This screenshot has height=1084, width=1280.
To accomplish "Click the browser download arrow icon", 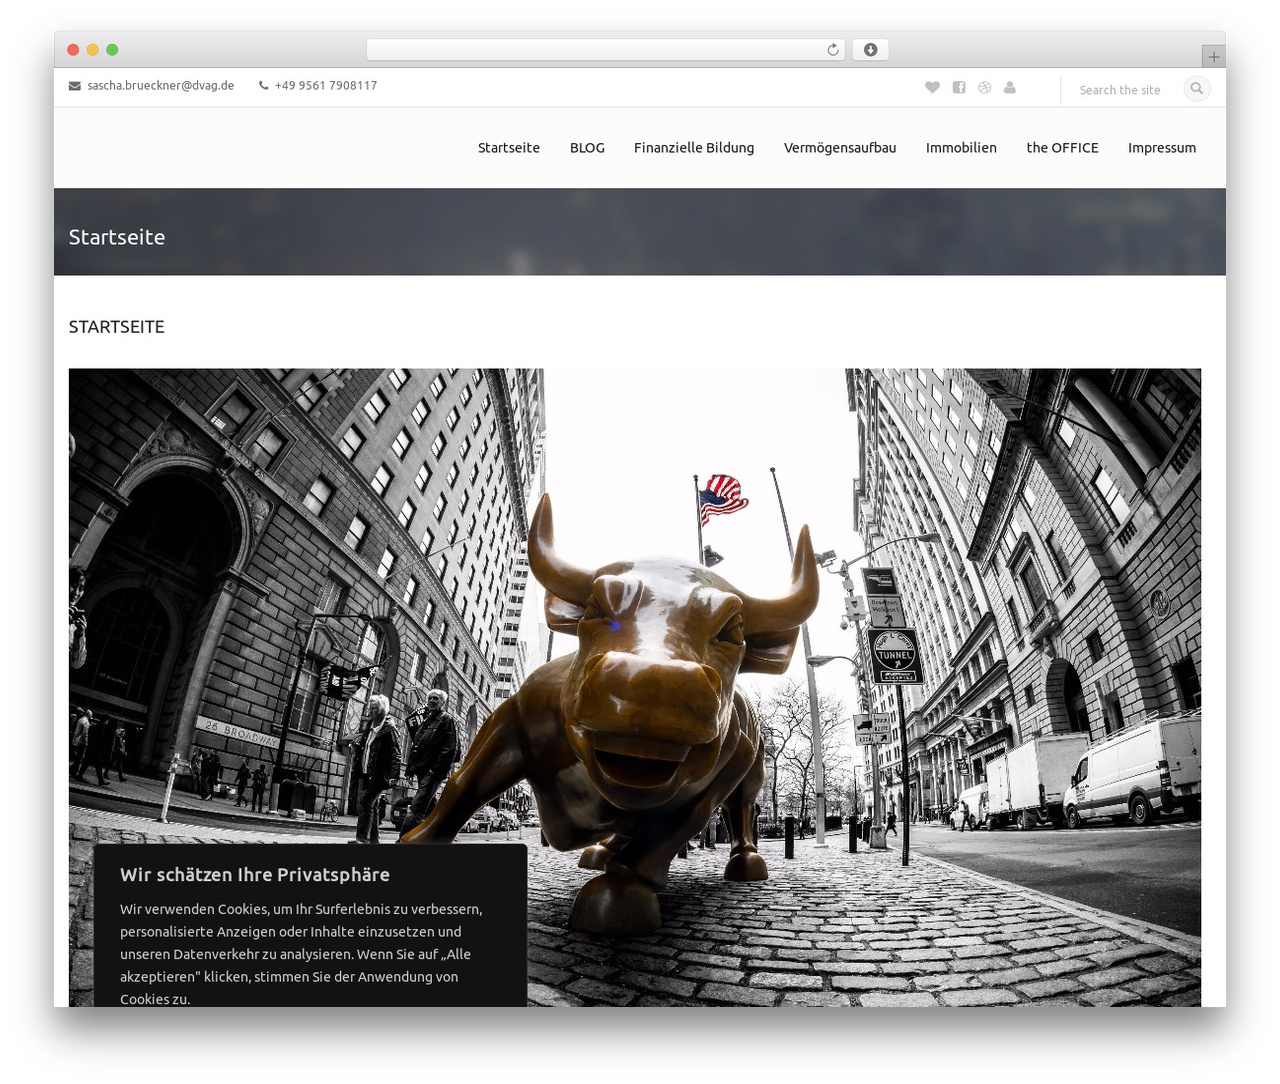I will click(871, 50).
